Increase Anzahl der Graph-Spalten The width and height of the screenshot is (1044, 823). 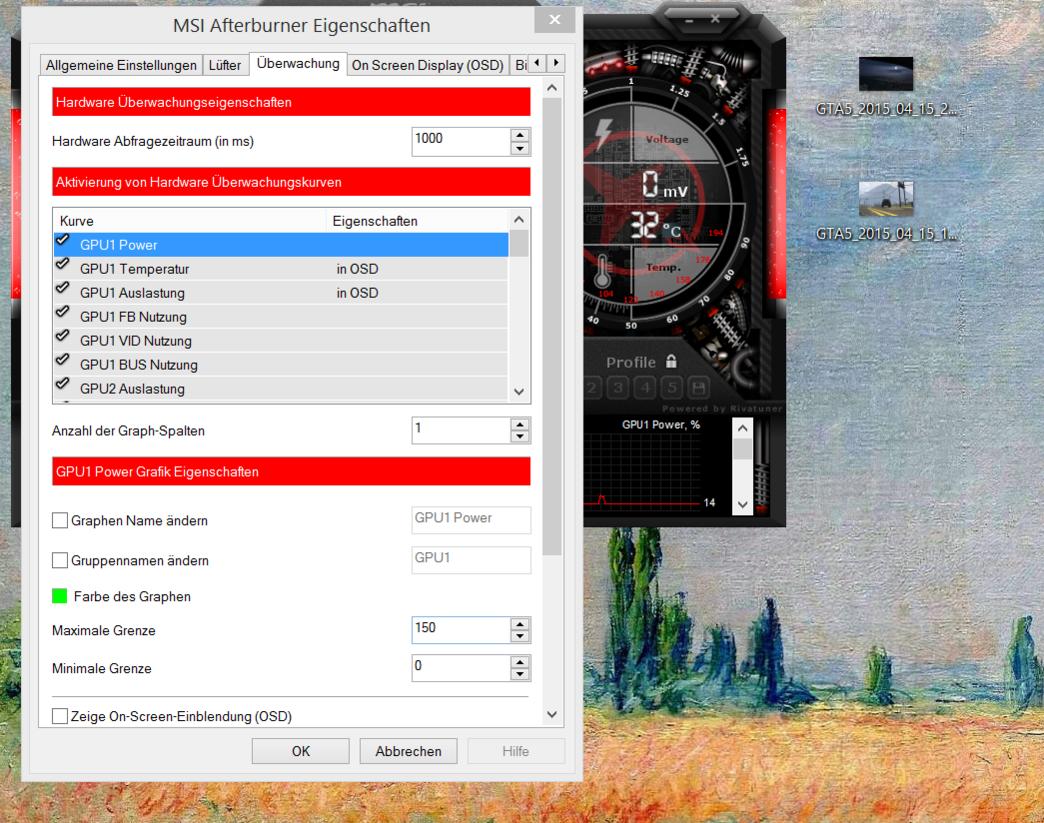coord(520,423)
